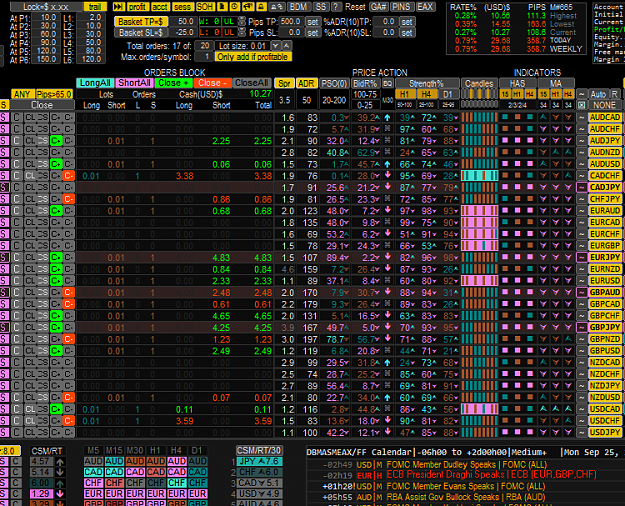Open the SOH tab
The width and height of the screenshot is (625, 506).
pyautogui.click(x=205, y=7)
